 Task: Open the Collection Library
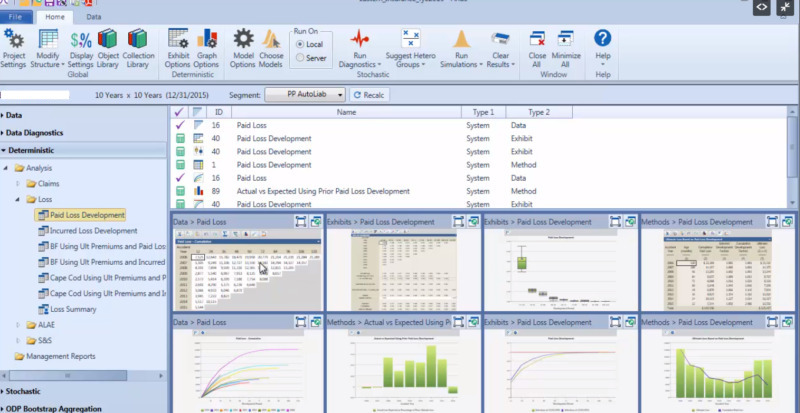pos(138,48)
